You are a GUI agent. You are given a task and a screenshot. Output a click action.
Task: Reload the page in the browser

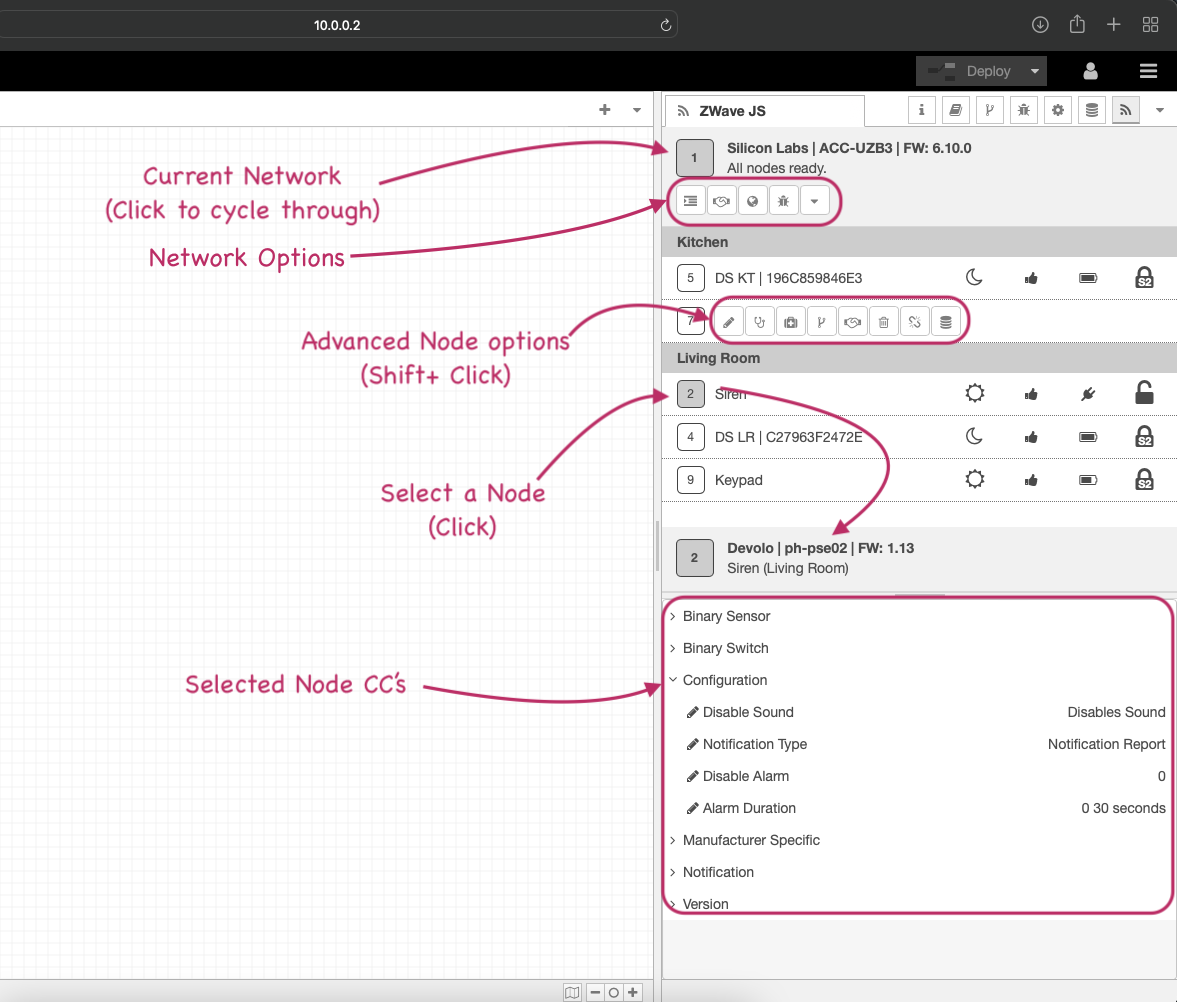[x=665, y=25]
